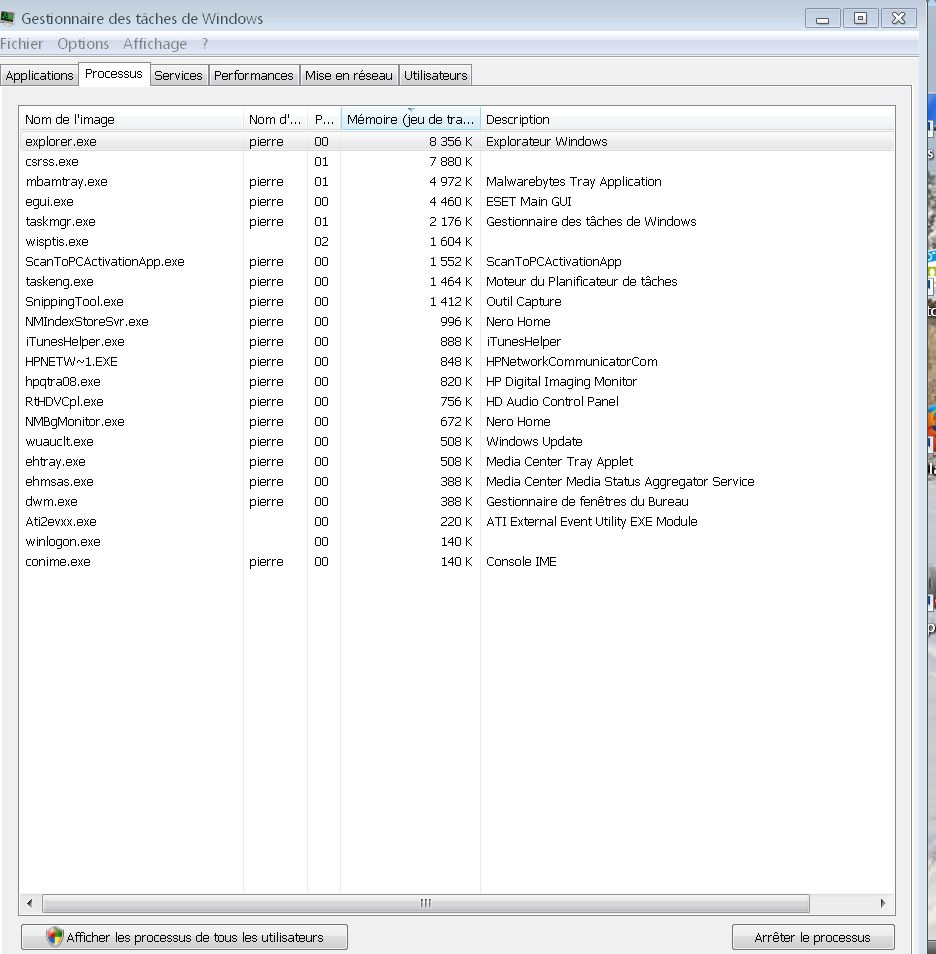Open the Options menu
936x954 pixels.
(x=83, y=44)
